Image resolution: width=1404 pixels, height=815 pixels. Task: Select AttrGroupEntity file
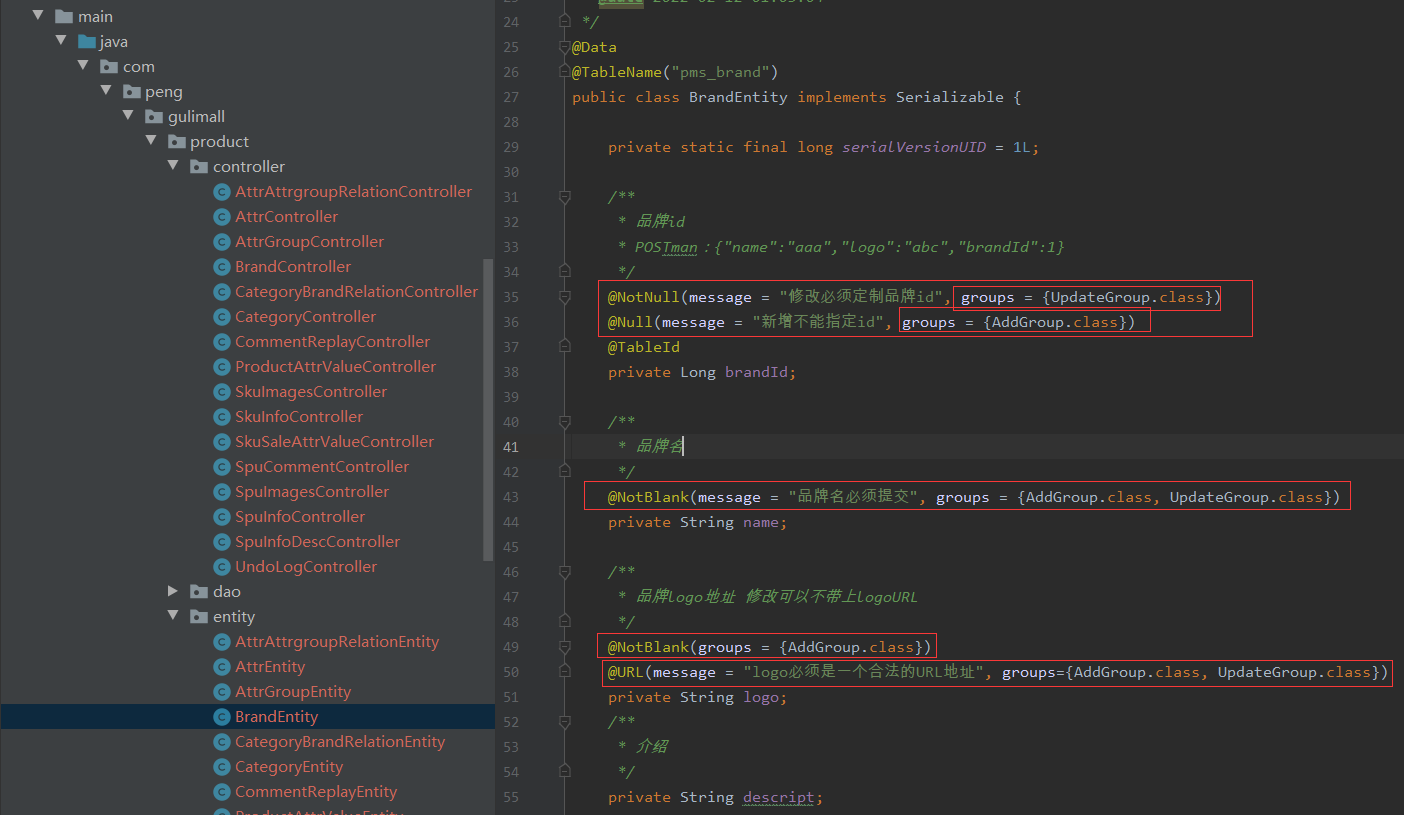[x=293, y=691]
